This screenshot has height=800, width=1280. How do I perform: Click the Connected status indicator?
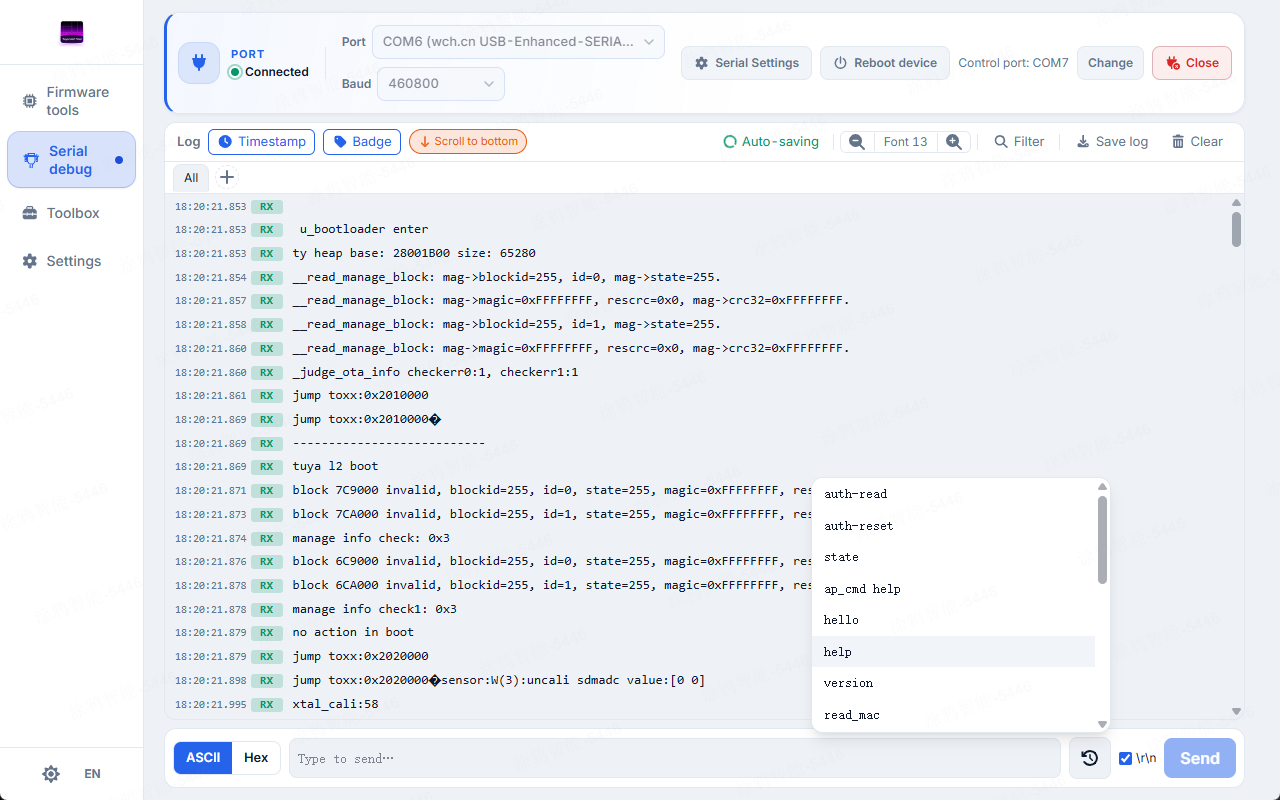(269, 72)
